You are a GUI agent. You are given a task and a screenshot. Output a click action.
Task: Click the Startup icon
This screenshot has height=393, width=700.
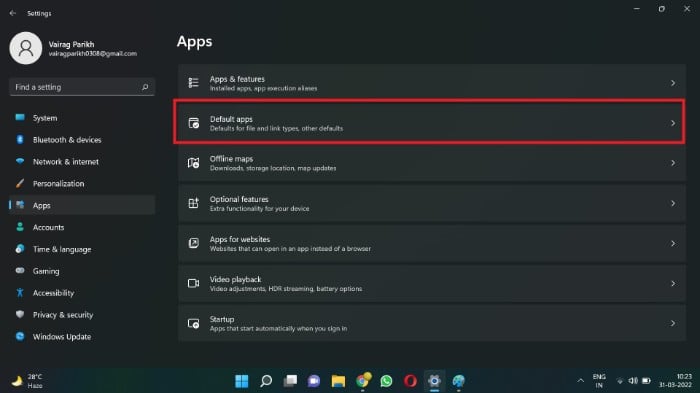[193, 323]
